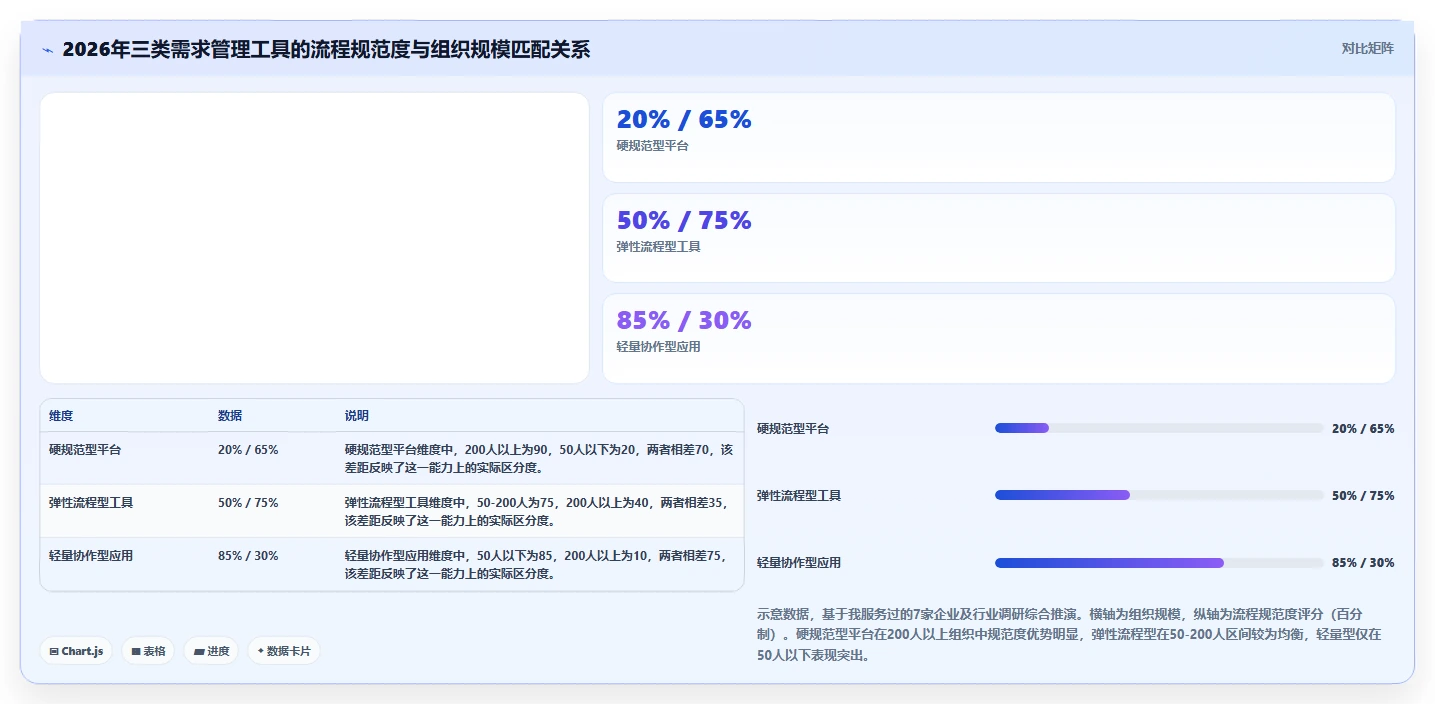Click the 维度 column header

(x=61, y=416)
